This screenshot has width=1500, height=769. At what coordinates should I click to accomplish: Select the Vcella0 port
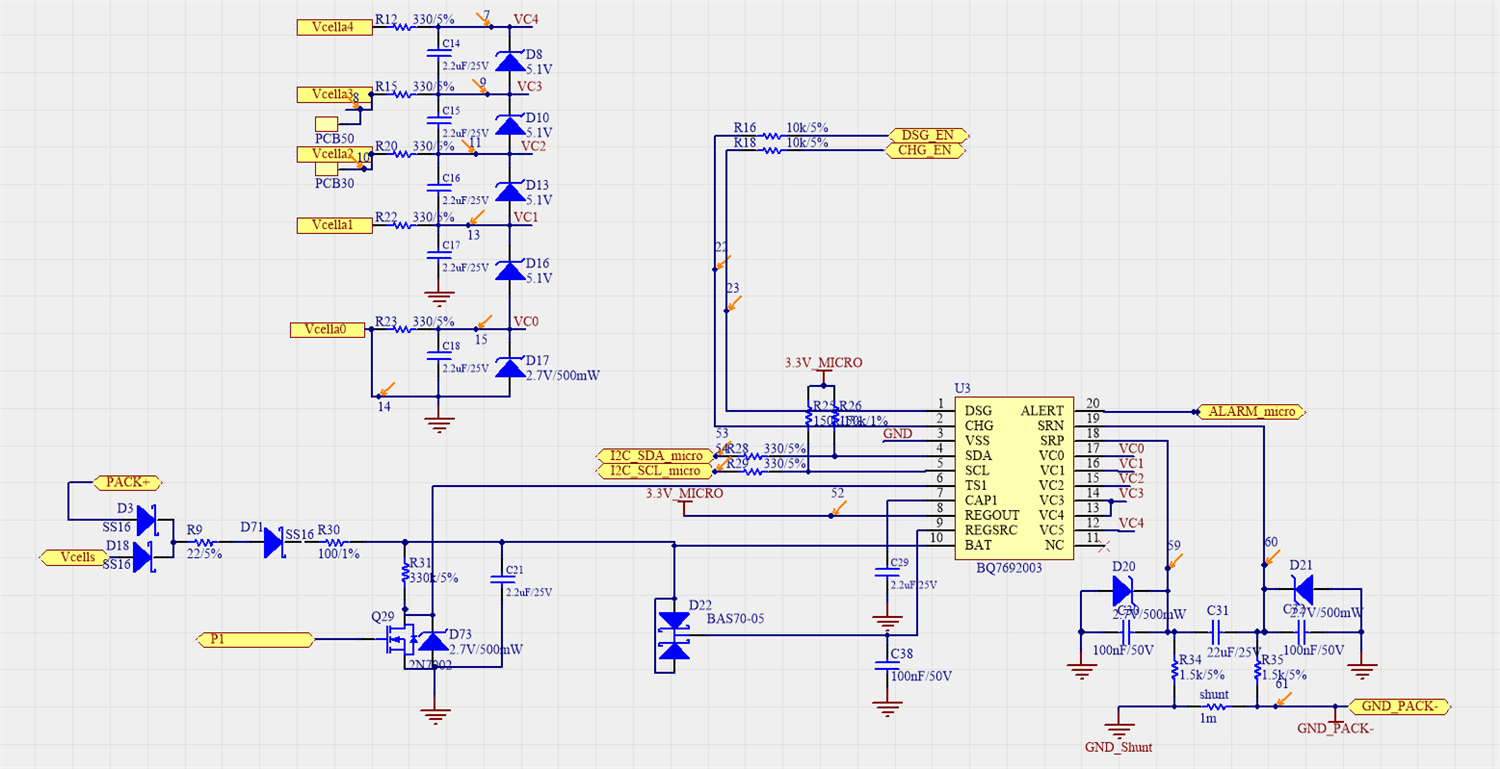point(327,329)
